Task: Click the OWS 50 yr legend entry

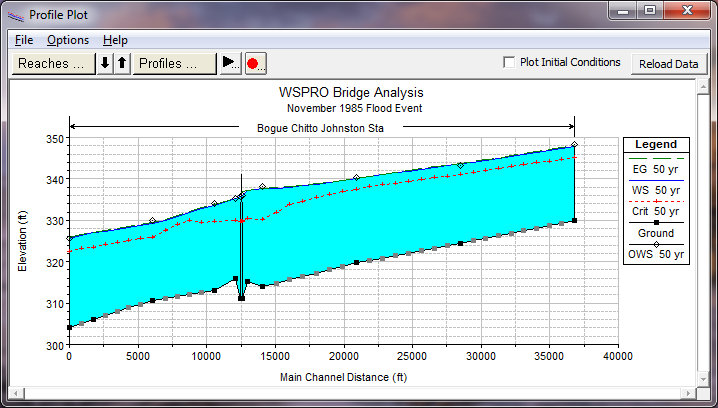Action: pyautogui.click(x=658, y=254)
